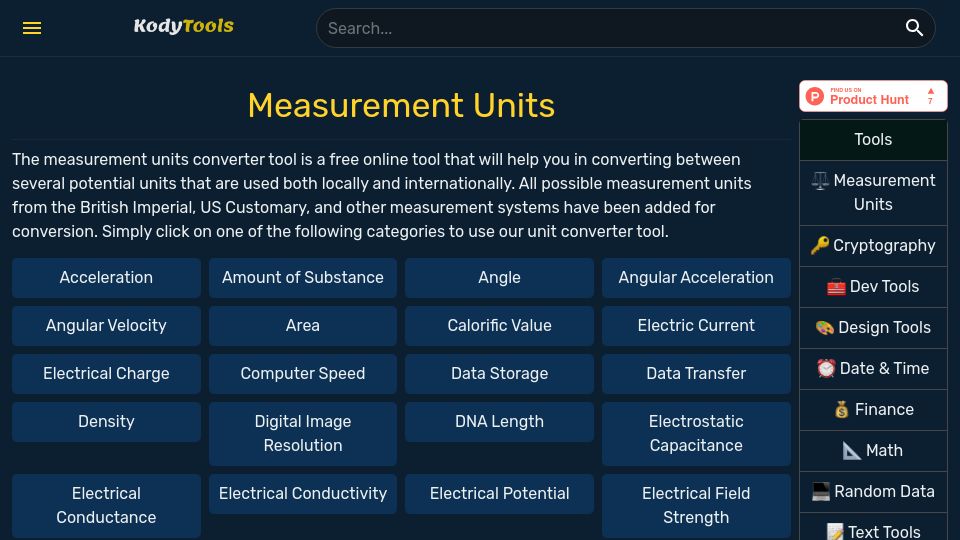Viewport: 960px width, 540px height.
Task: Open the Acceleration converter
Action: 107,278
